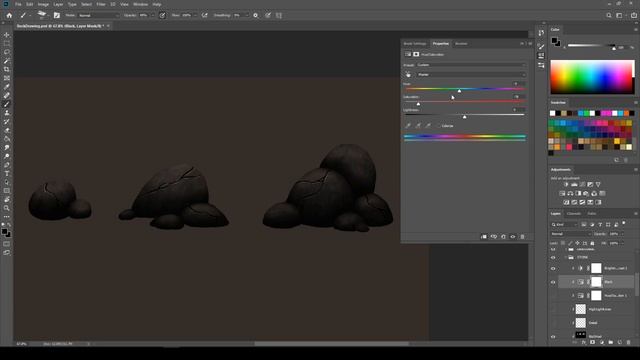
Task: Toggle symmetry paint options icon
Action: point(279,16)
